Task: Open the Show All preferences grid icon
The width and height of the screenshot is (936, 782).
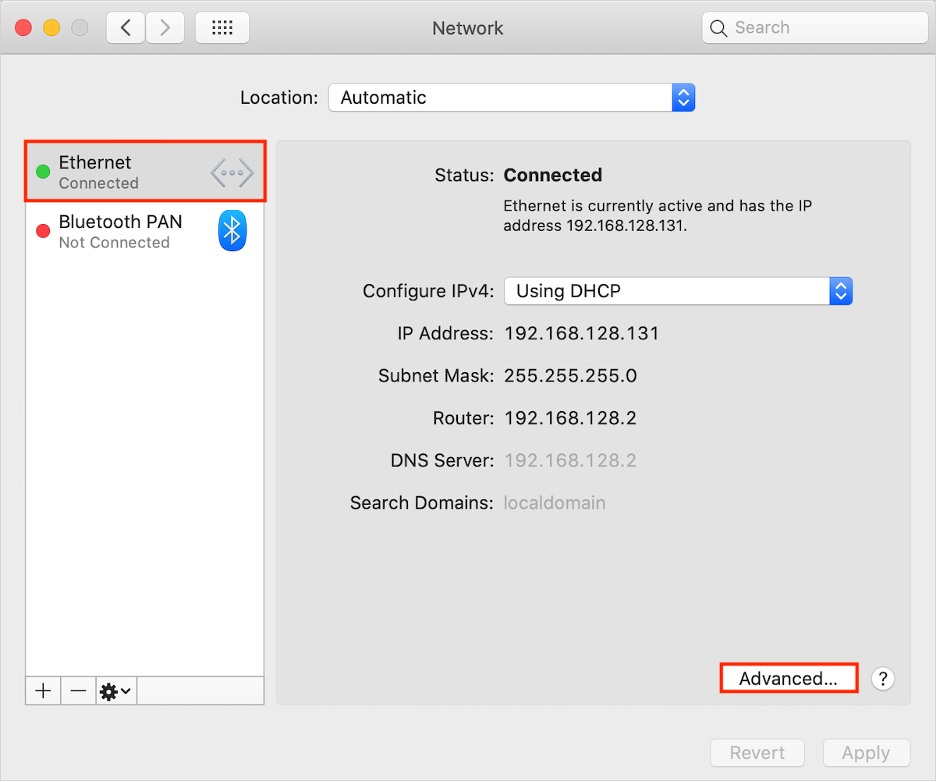Action: (x=221, y=27)
